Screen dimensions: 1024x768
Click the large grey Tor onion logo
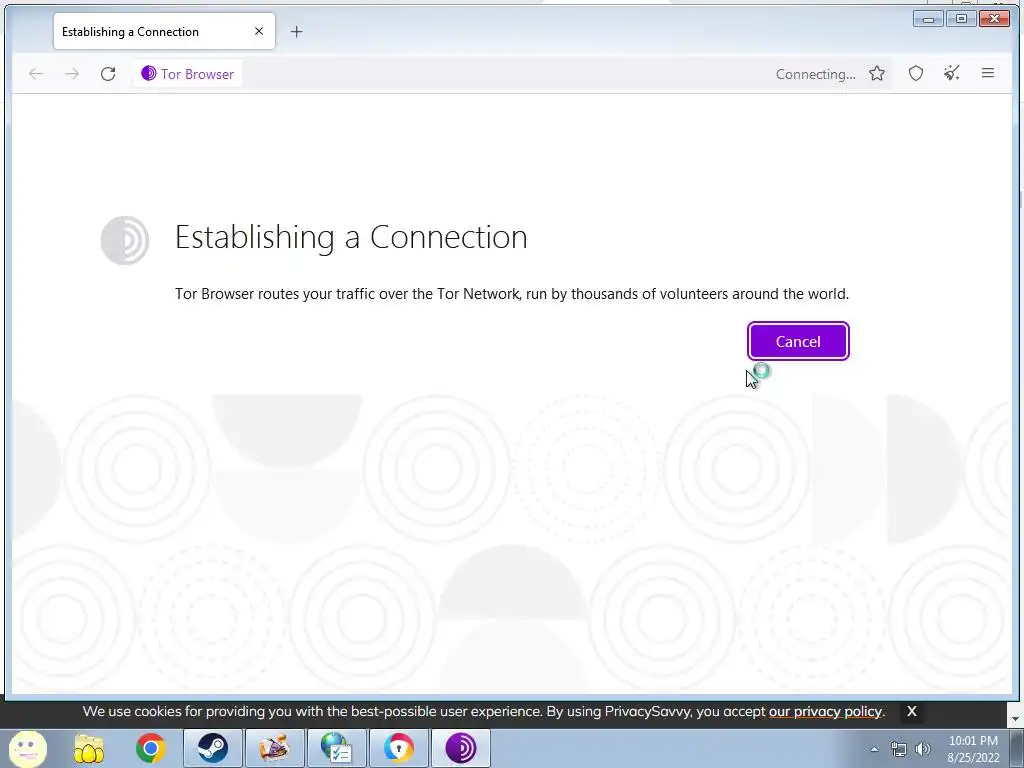[125, 240]
